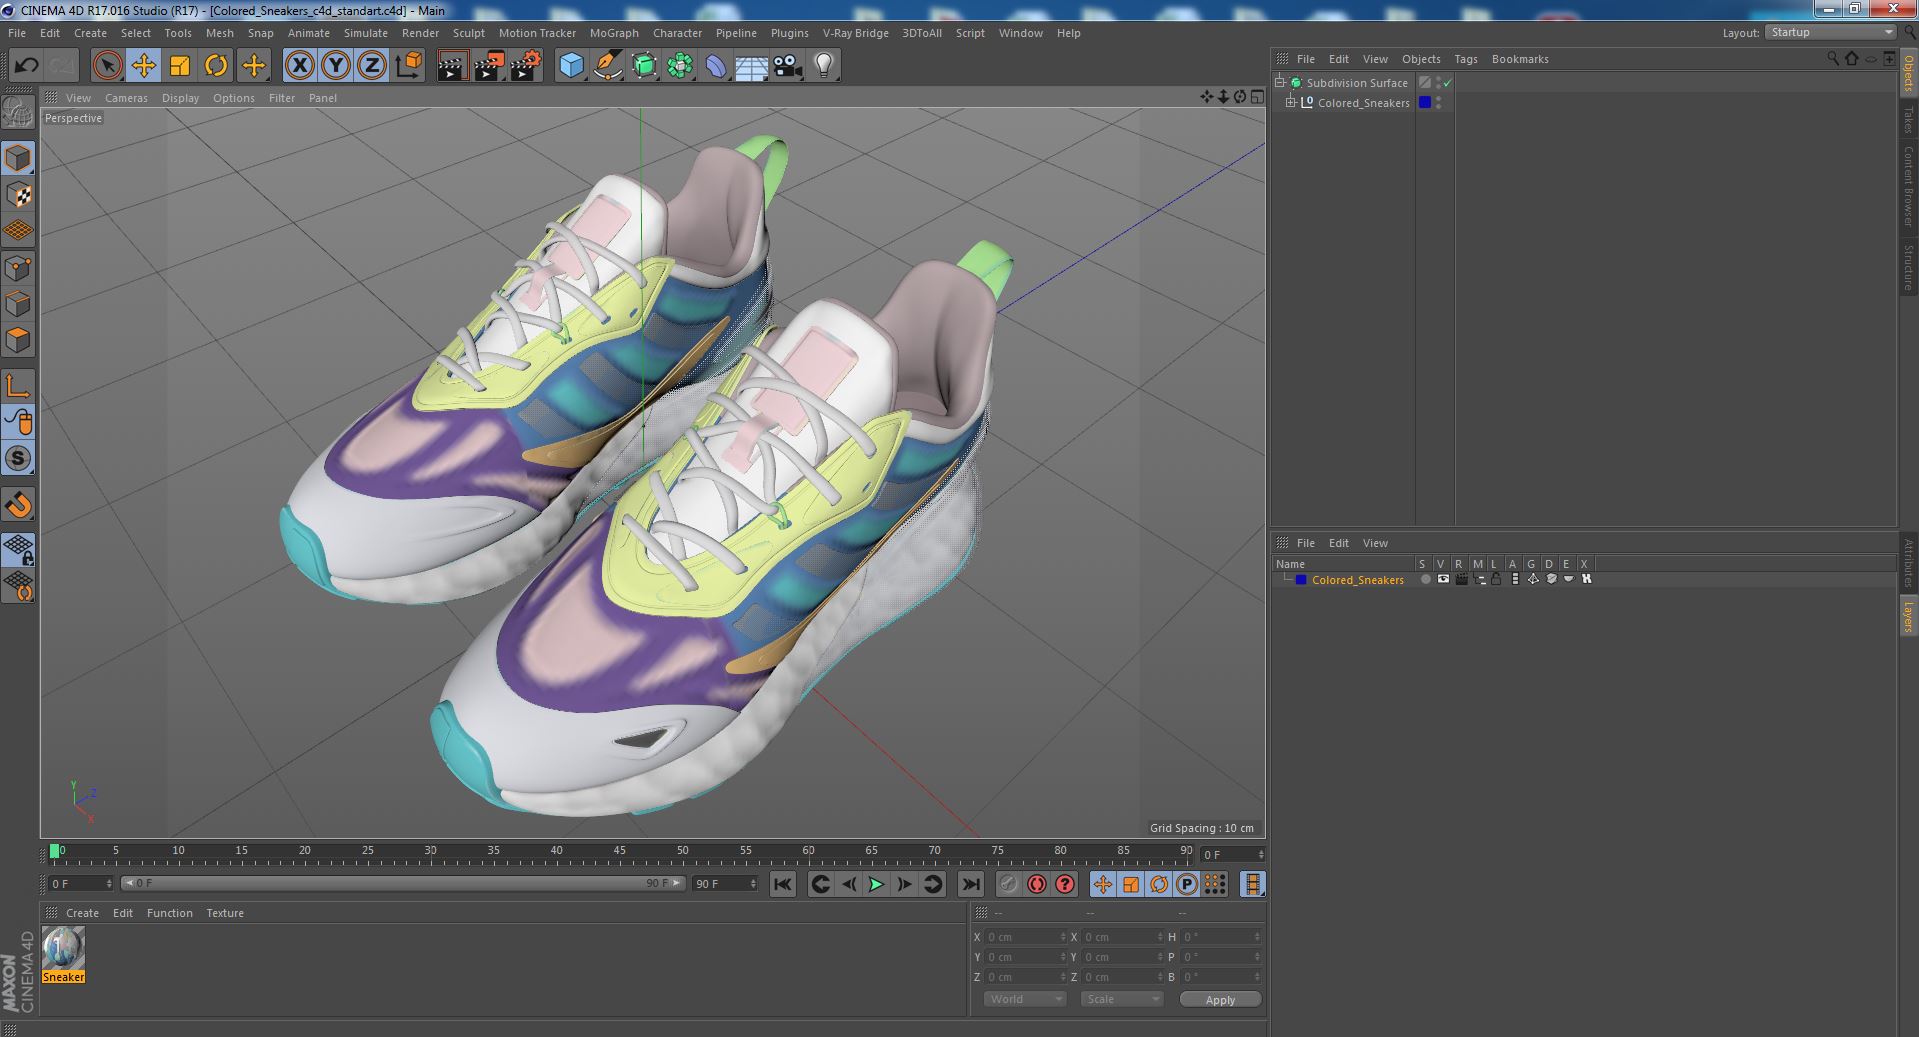Open the World coordinate system dropdown
Screen dimensions: 1919x1037
(x=1024, y=999)
